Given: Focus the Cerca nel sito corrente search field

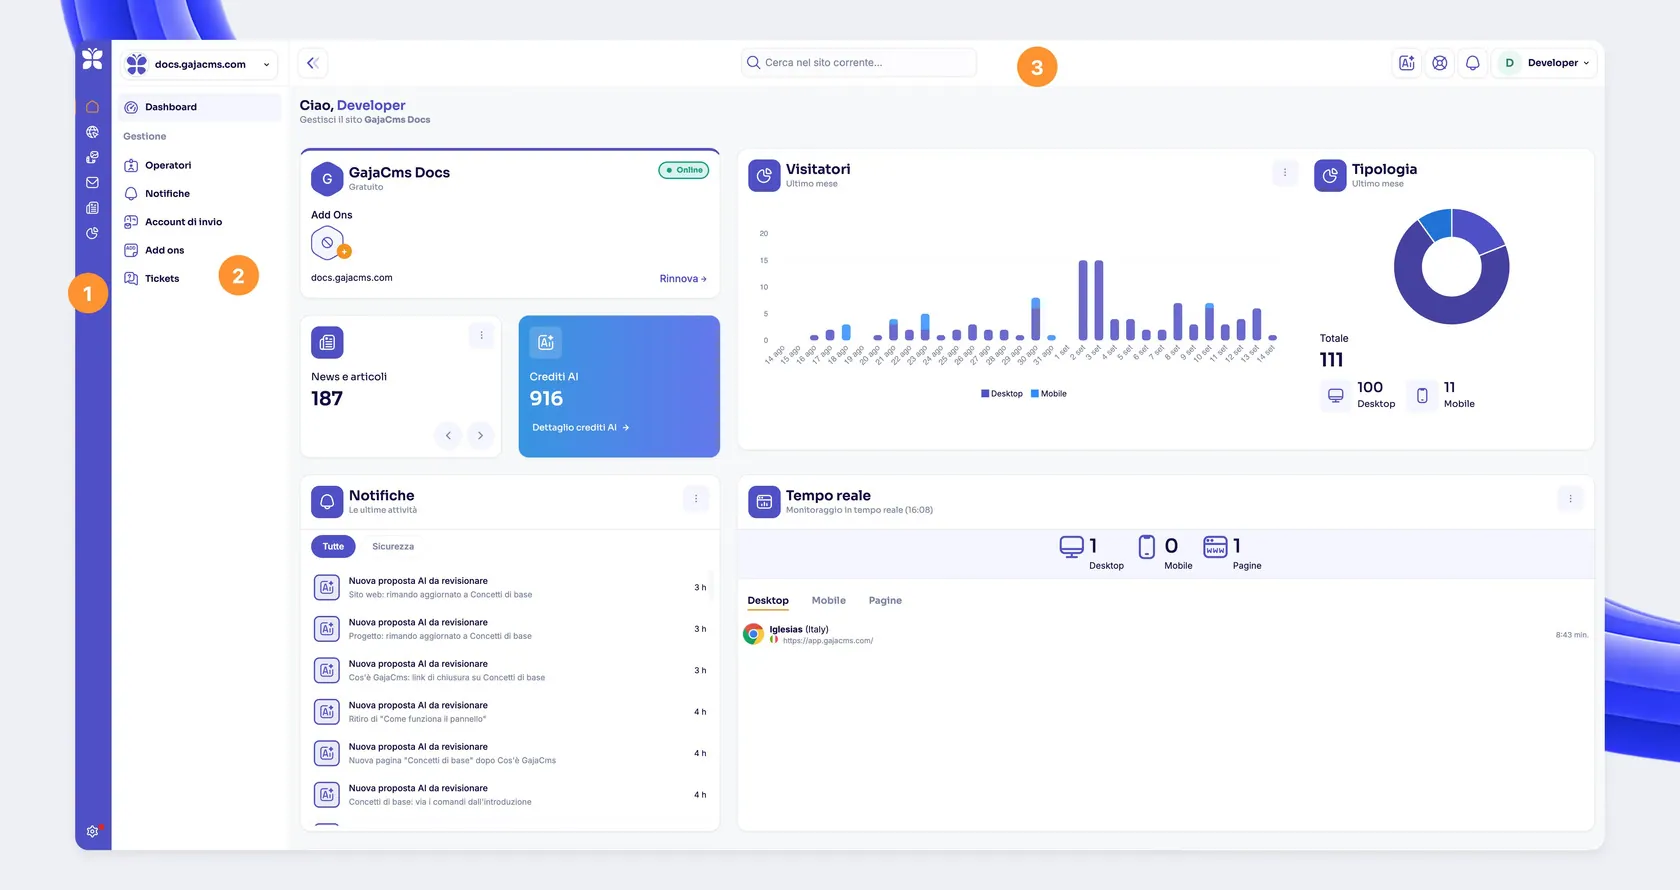Looking at the screenshot, I should (859, 63).
